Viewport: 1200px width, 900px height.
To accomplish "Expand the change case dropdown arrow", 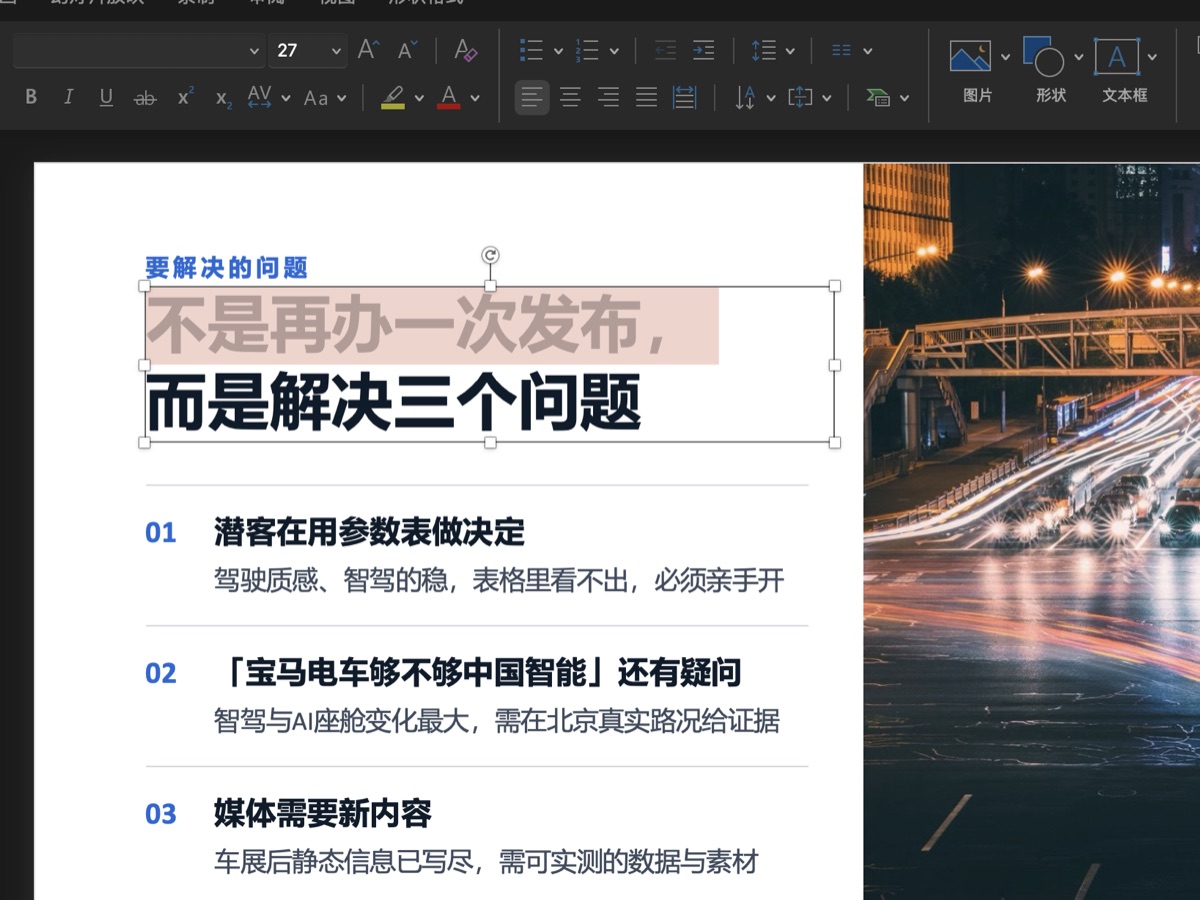I will pyautogui.click(x=341, y=98).
